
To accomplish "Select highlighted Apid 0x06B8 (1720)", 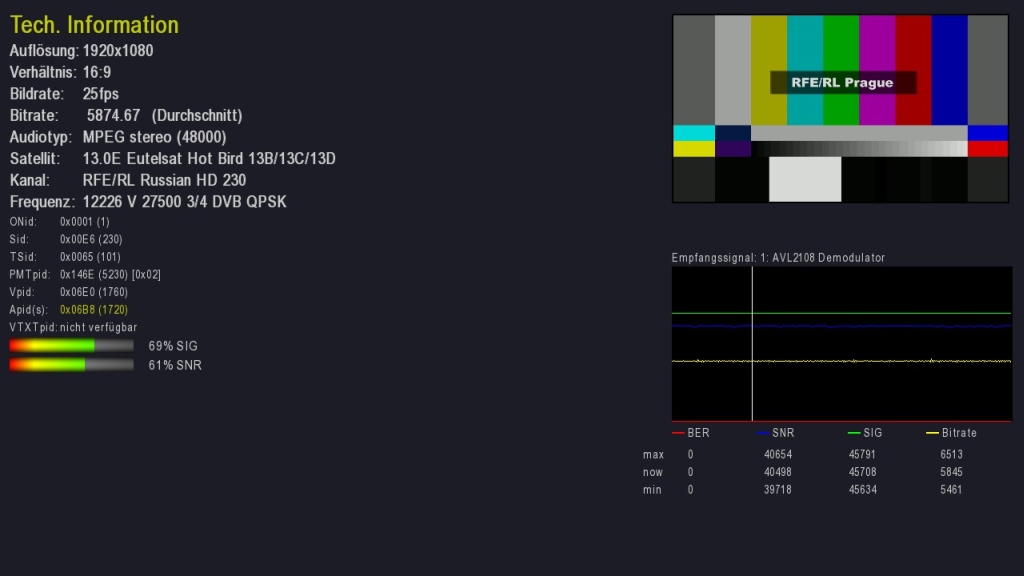I will 93,310.
